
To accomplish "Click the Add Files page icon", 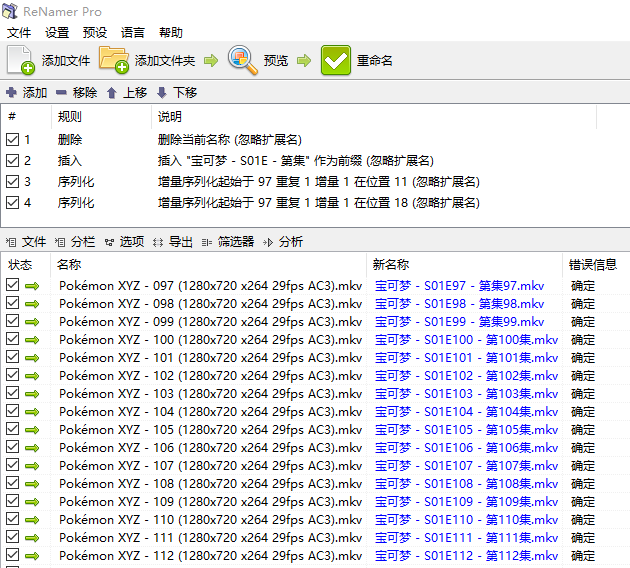I will click(x=20, y=60).
